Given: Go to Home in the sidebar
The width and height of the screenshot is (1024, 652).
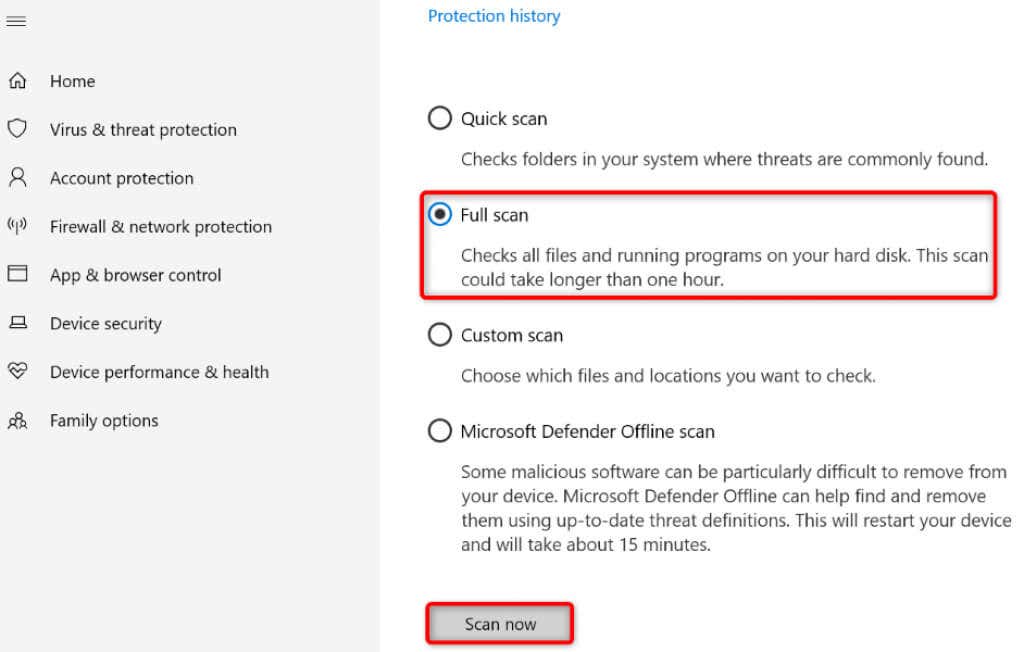Looking at the screenshot, I should click(72, 81).
